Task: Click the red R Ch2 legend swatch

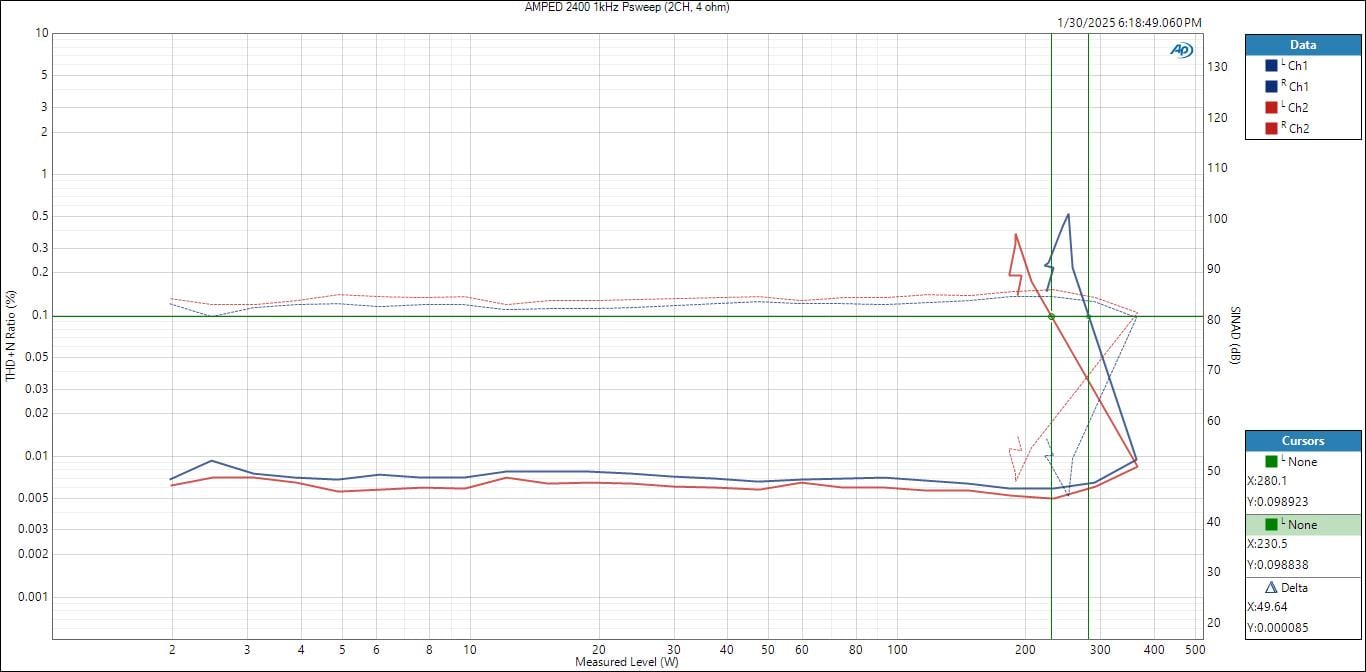Action: coord(1271,128)
